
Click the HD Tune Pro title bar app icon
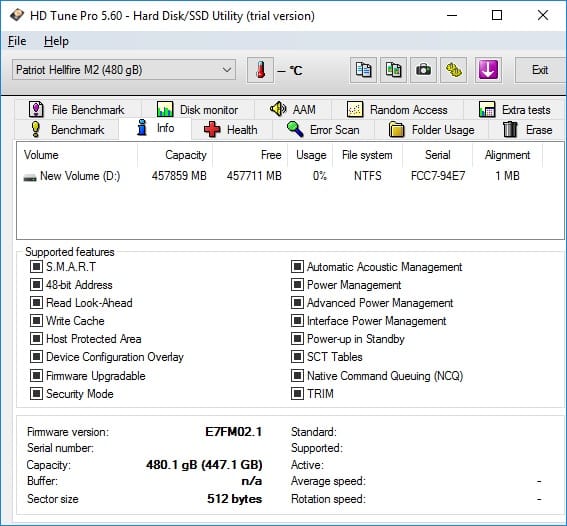17,16
